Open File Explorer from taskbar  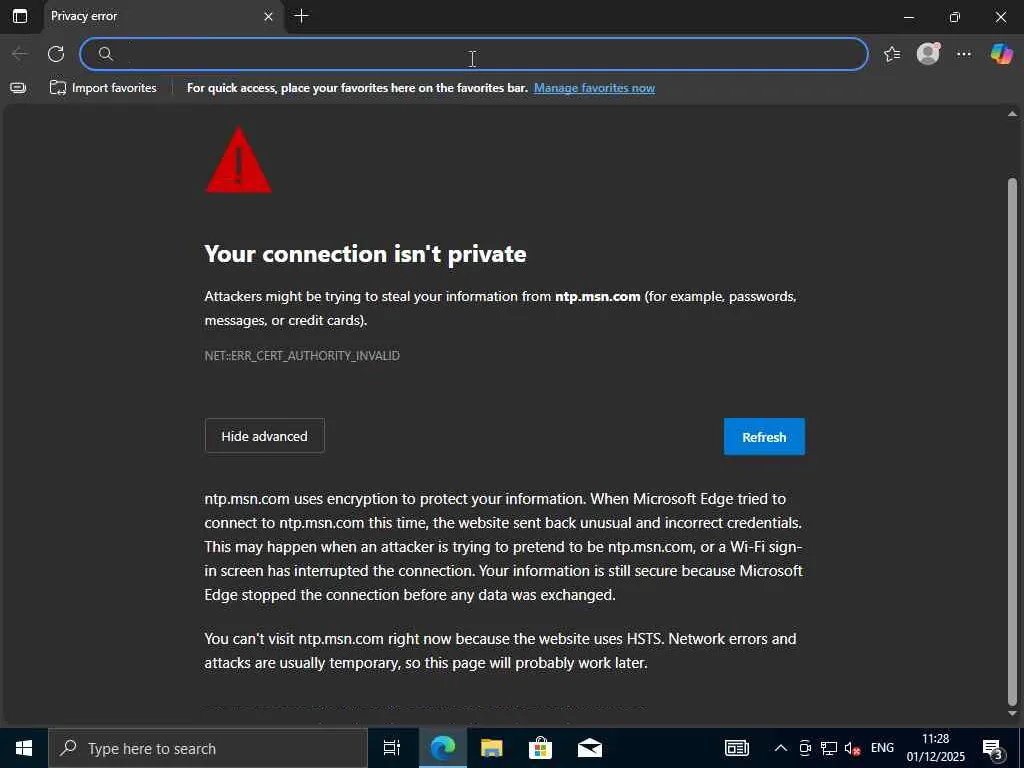point(491,748)
